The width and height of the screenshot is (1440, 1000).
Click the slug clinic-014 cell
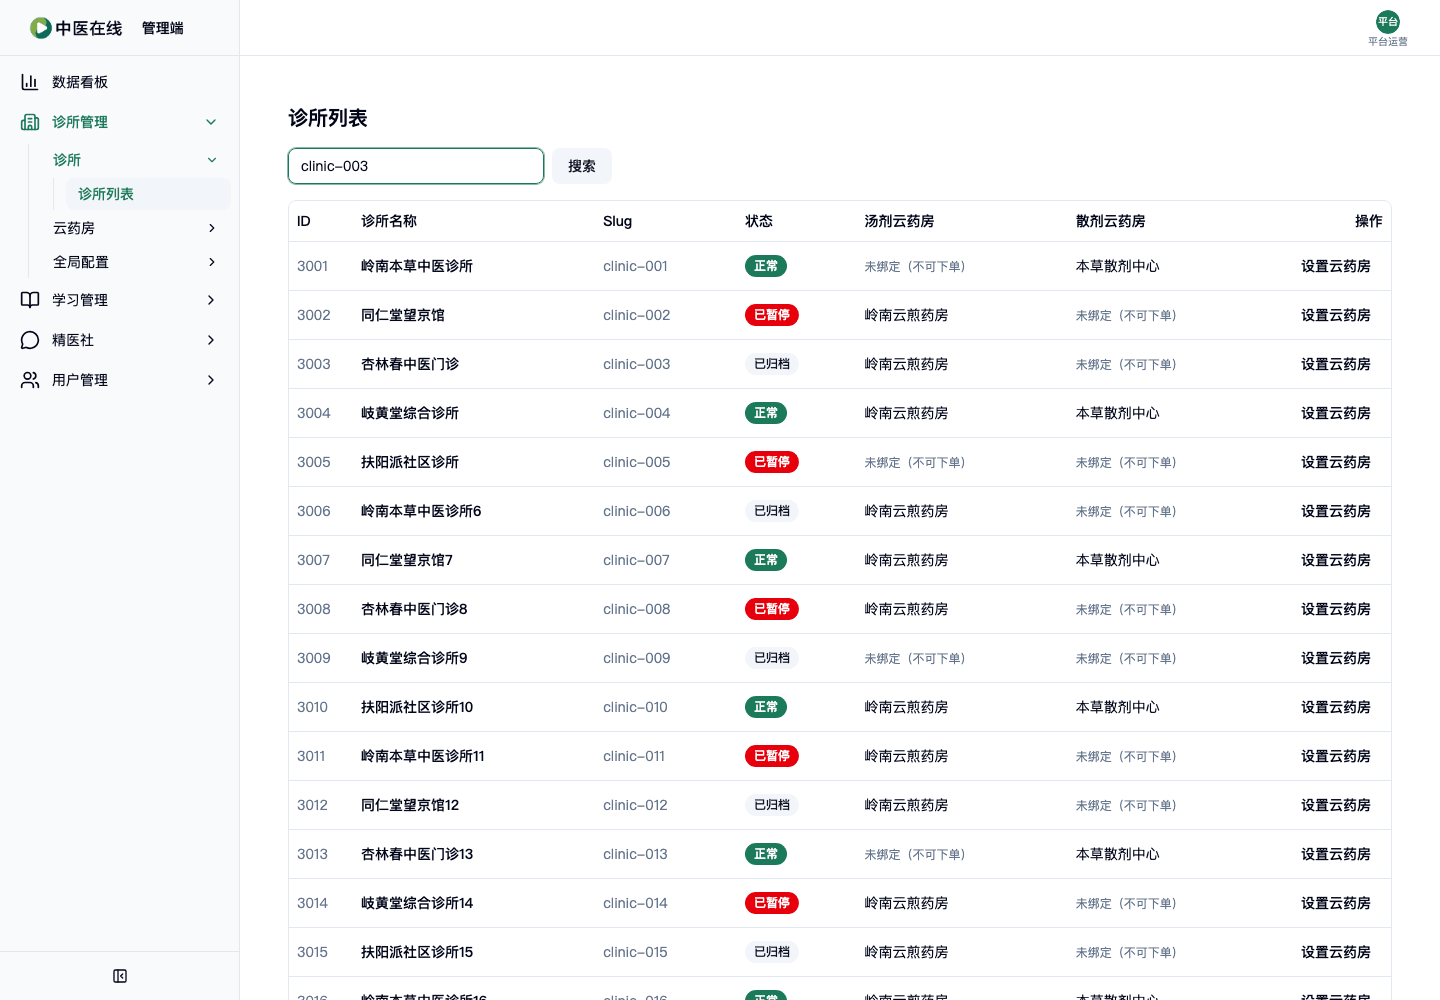(x=635, y=903)
